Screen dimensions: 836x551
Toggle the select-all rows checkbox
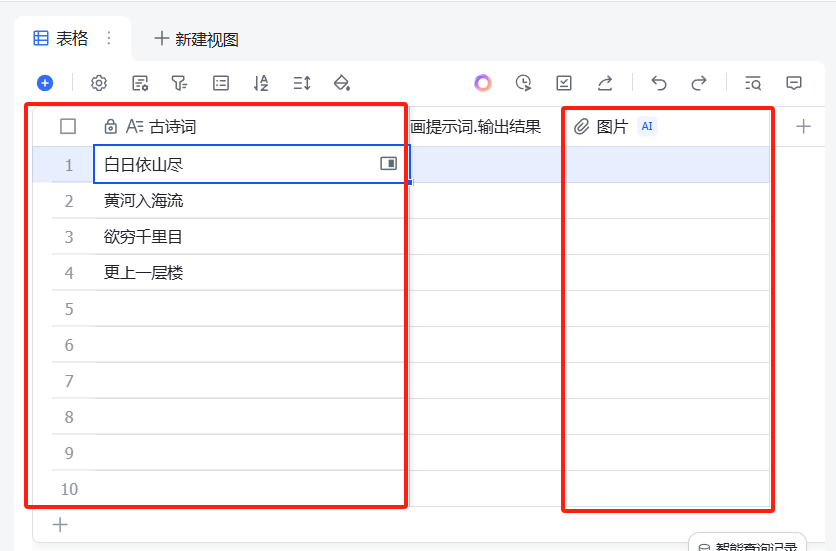point(68,126)
